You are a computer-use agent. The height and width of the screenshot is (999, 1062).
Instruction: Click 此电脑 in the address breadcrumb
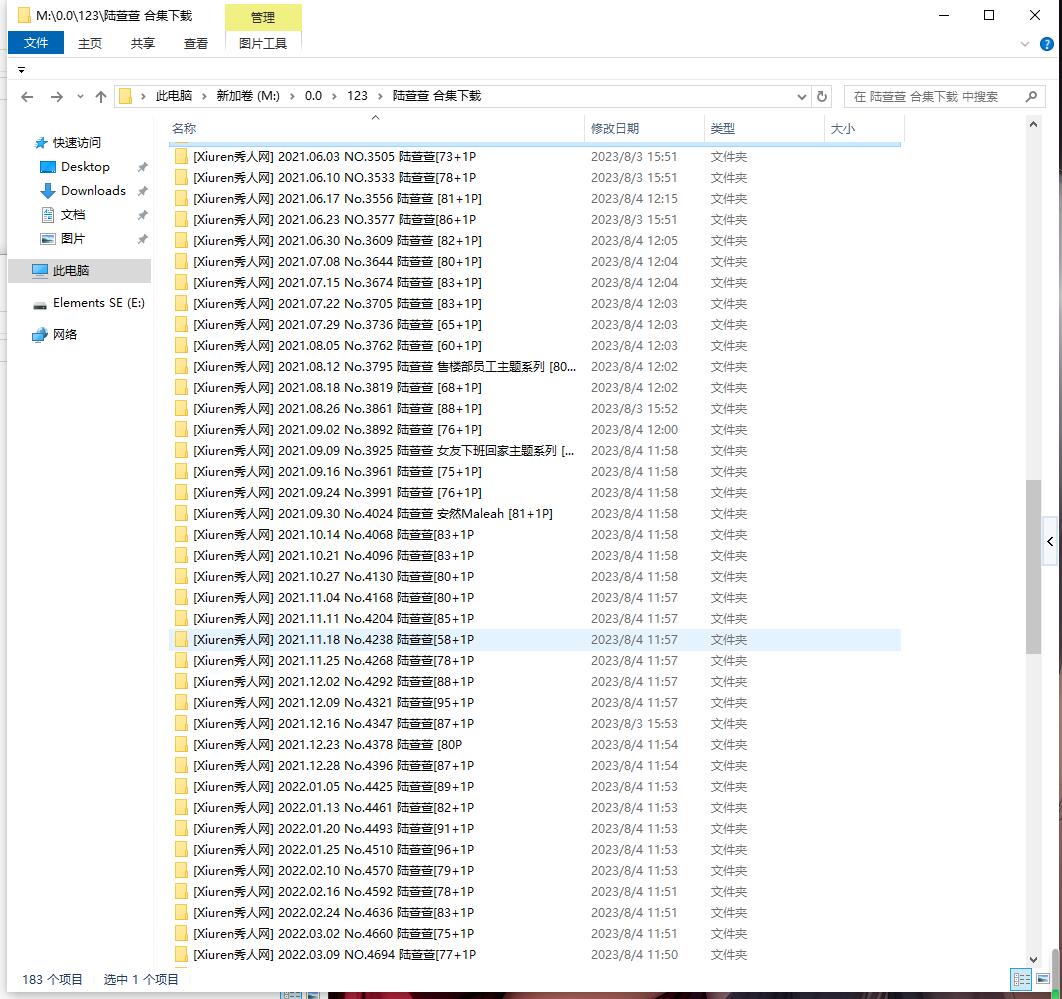pyautogui.click(x=174, y=96)
